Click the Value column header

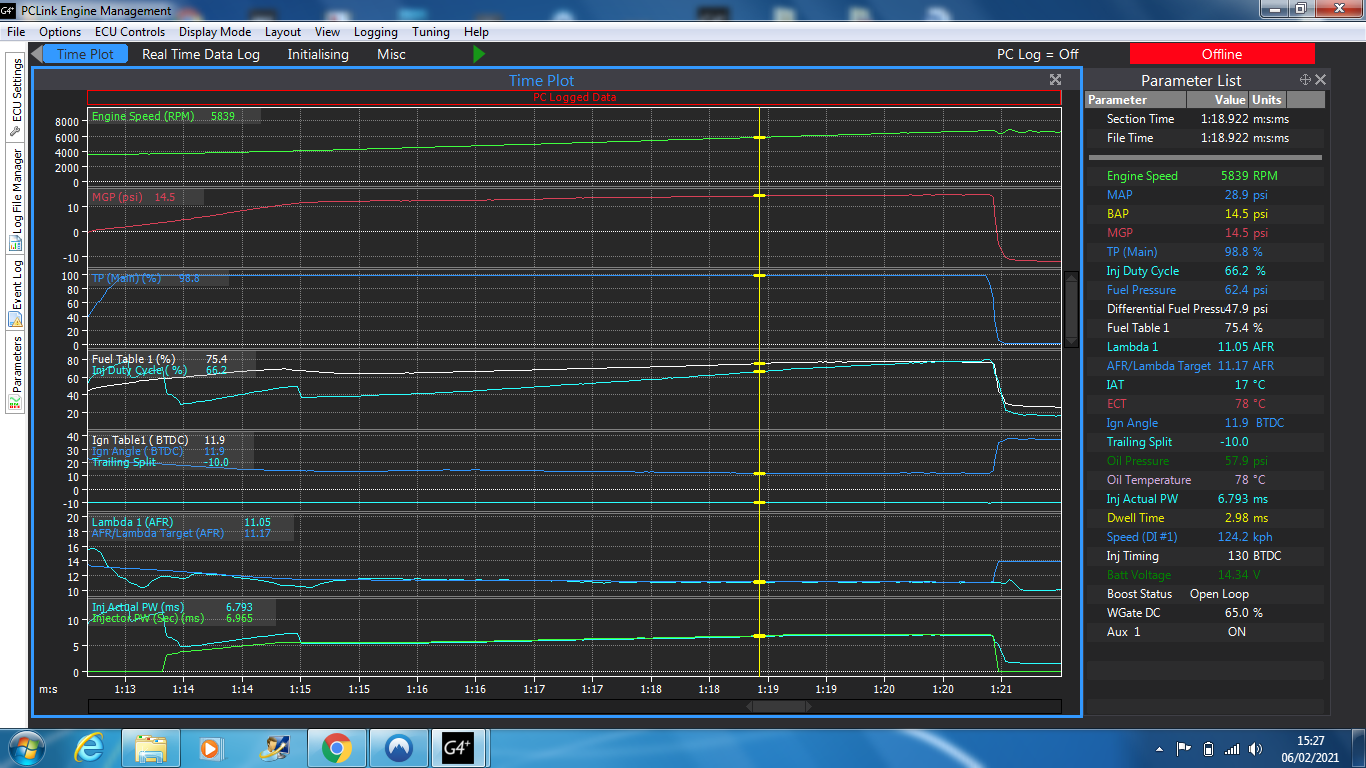click(1218, 100)
